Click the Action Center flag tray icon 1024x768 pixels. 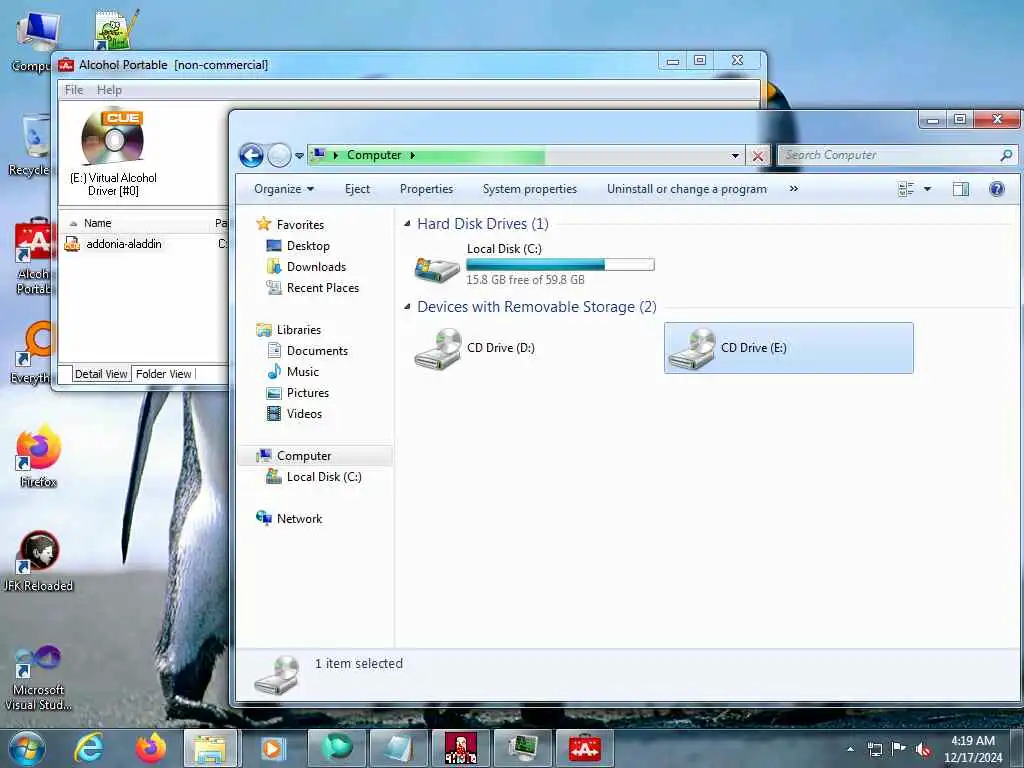[x=899, y=749]
